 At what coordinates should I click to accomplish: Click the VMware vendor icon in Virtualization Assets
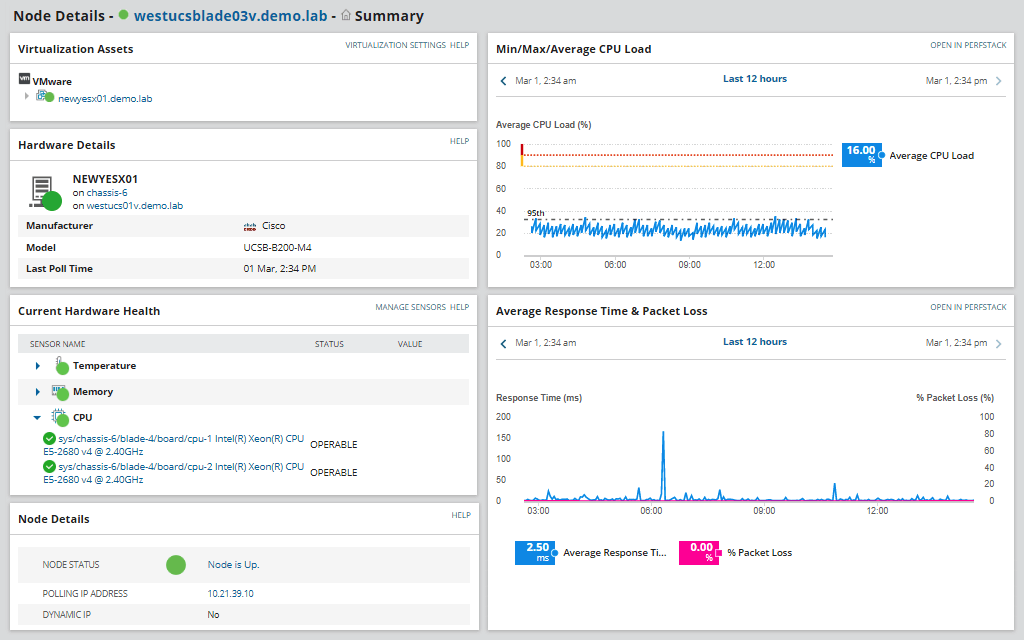[26, 81]
